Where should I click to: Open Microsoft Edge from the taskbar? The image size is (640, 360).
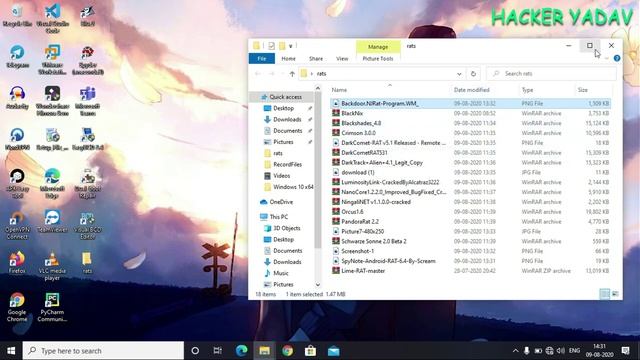pyautogui.click(x=241, y=351)
